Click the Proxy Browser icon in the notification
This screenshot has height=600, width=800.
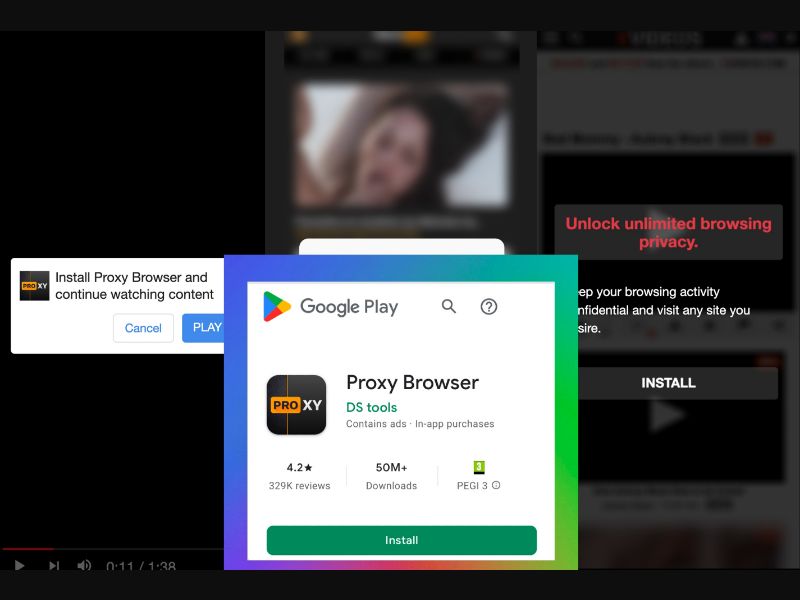coord(34,286)
